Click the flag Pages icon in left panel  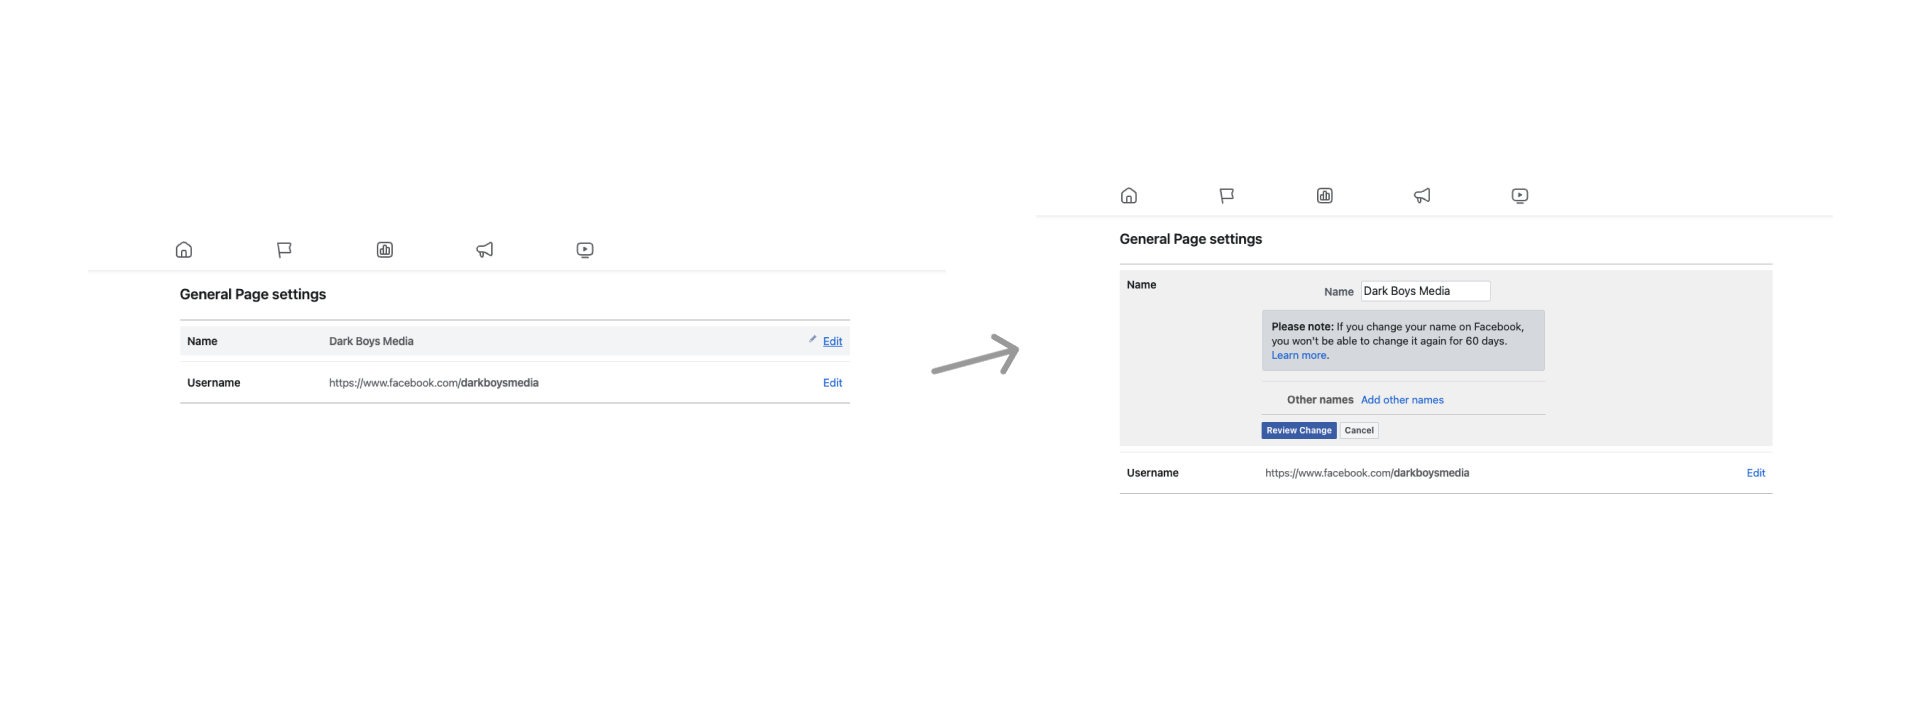[284, 250]
